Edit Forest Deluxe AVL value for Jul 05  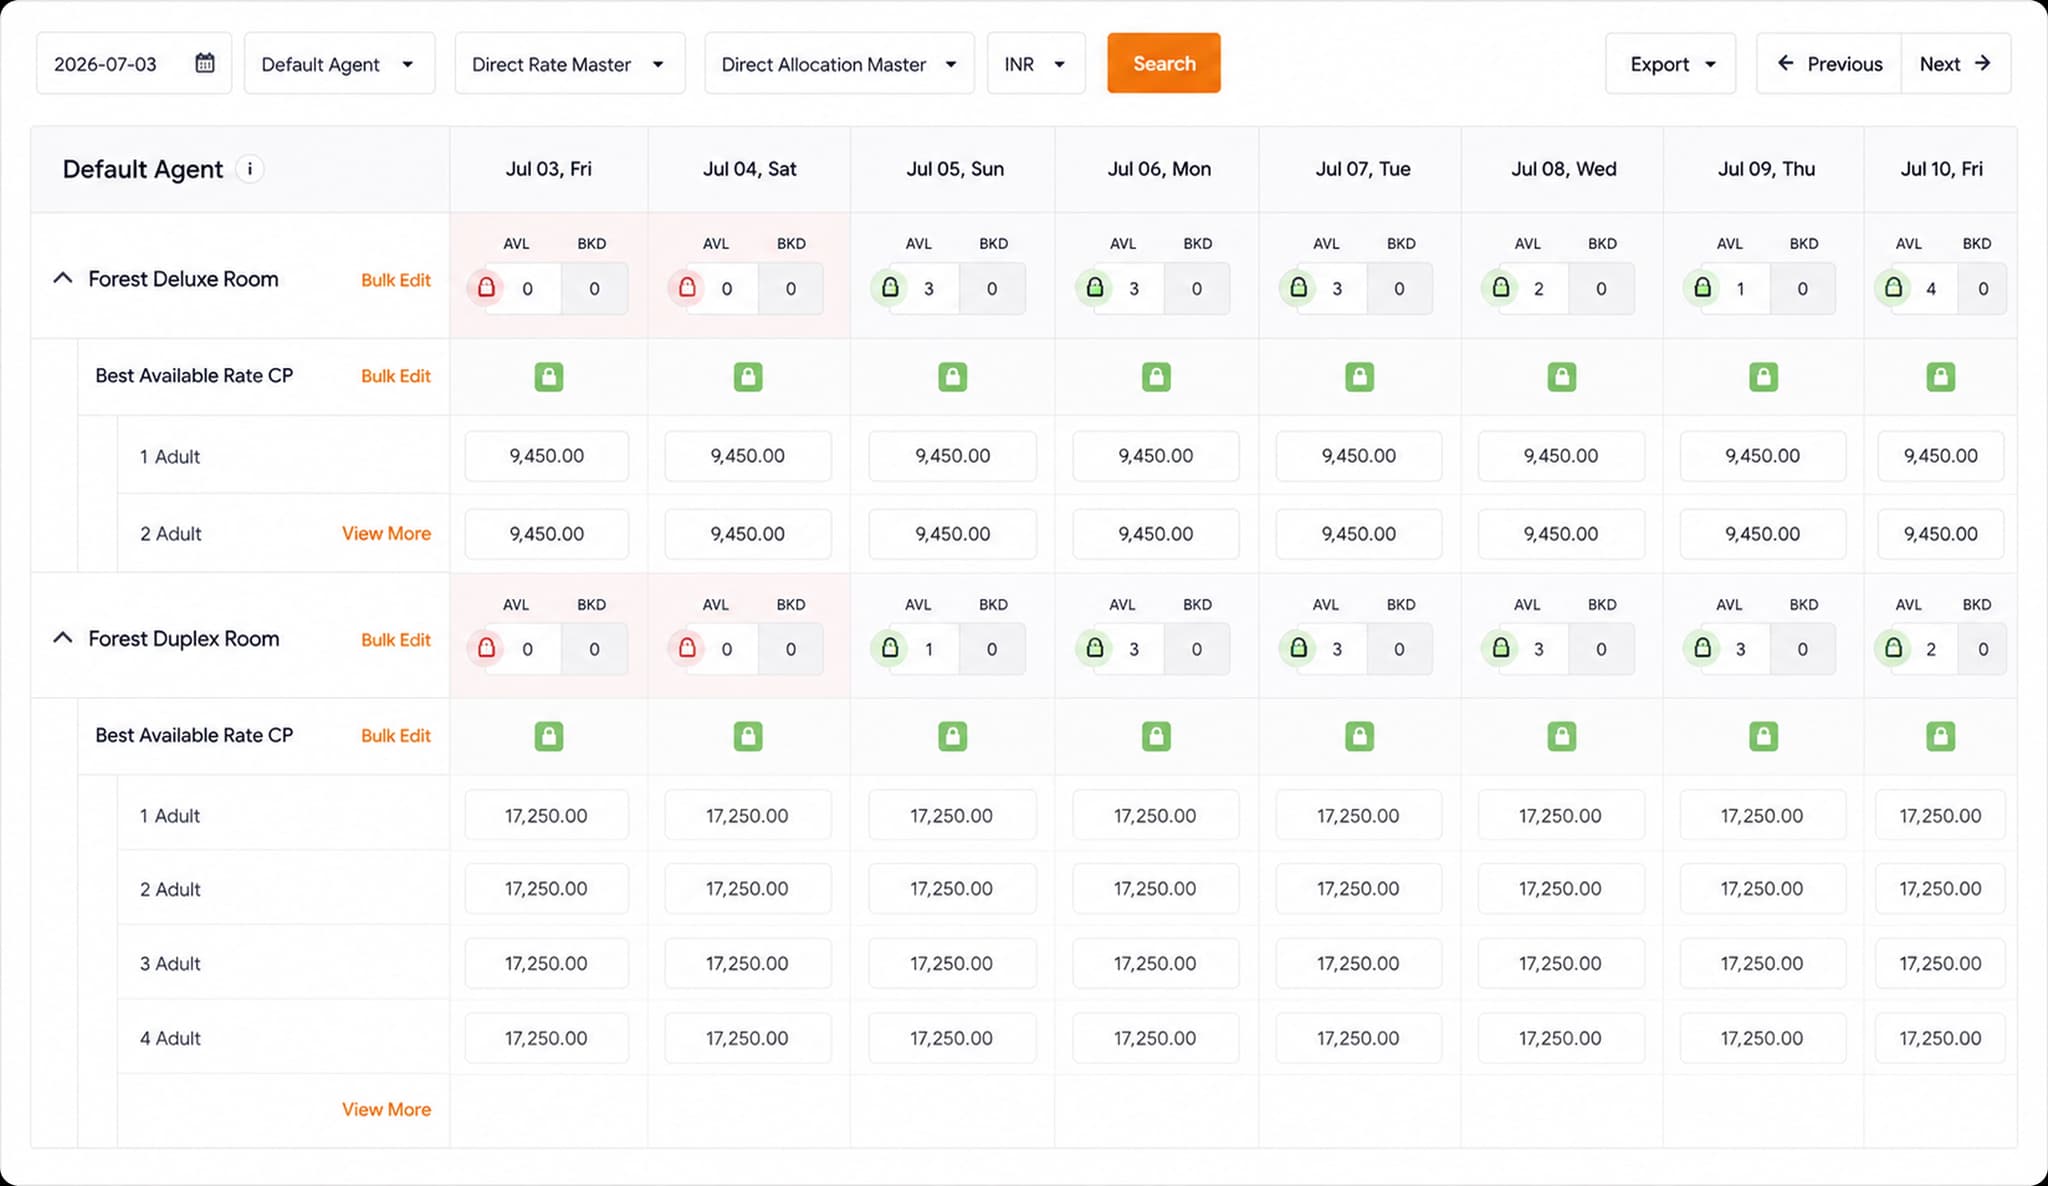[929, 289]
